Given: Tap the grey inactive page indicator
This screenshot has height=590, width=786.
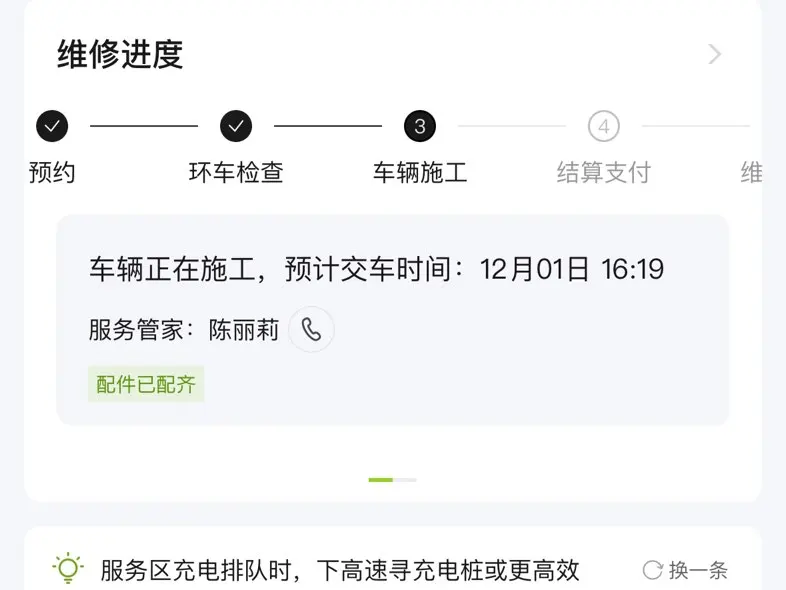Looking at the screenshot, I should pos(405,480).
